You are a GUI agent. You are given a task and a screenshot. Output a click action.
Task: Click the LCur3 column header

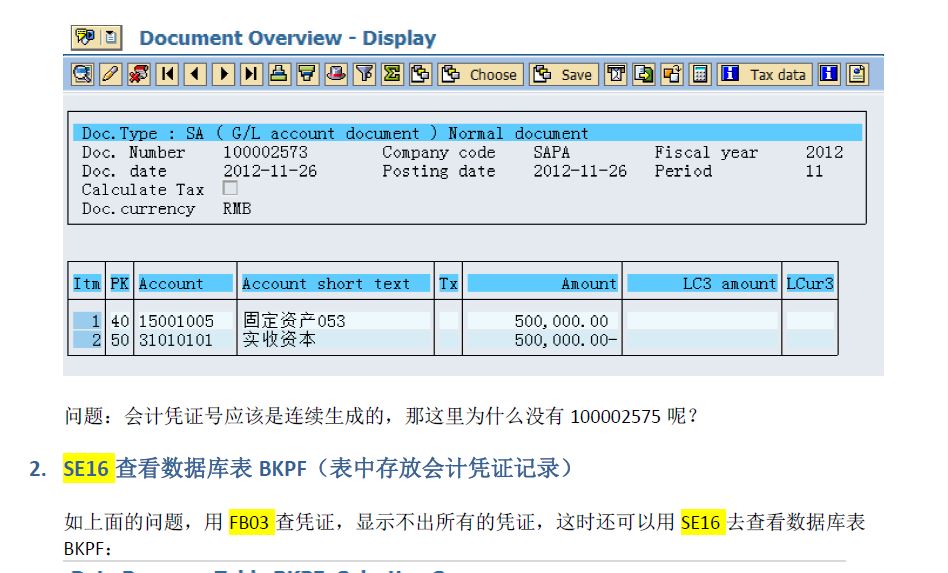pyautogui.click(x=810, y=283)
